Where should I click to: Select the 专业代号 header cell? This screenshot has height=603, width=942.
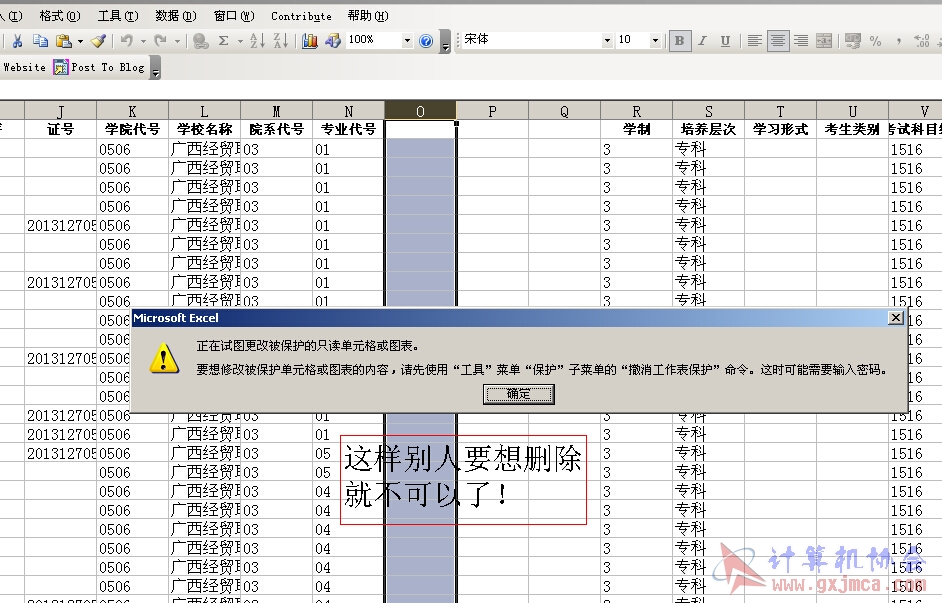(x=348, y=129)
